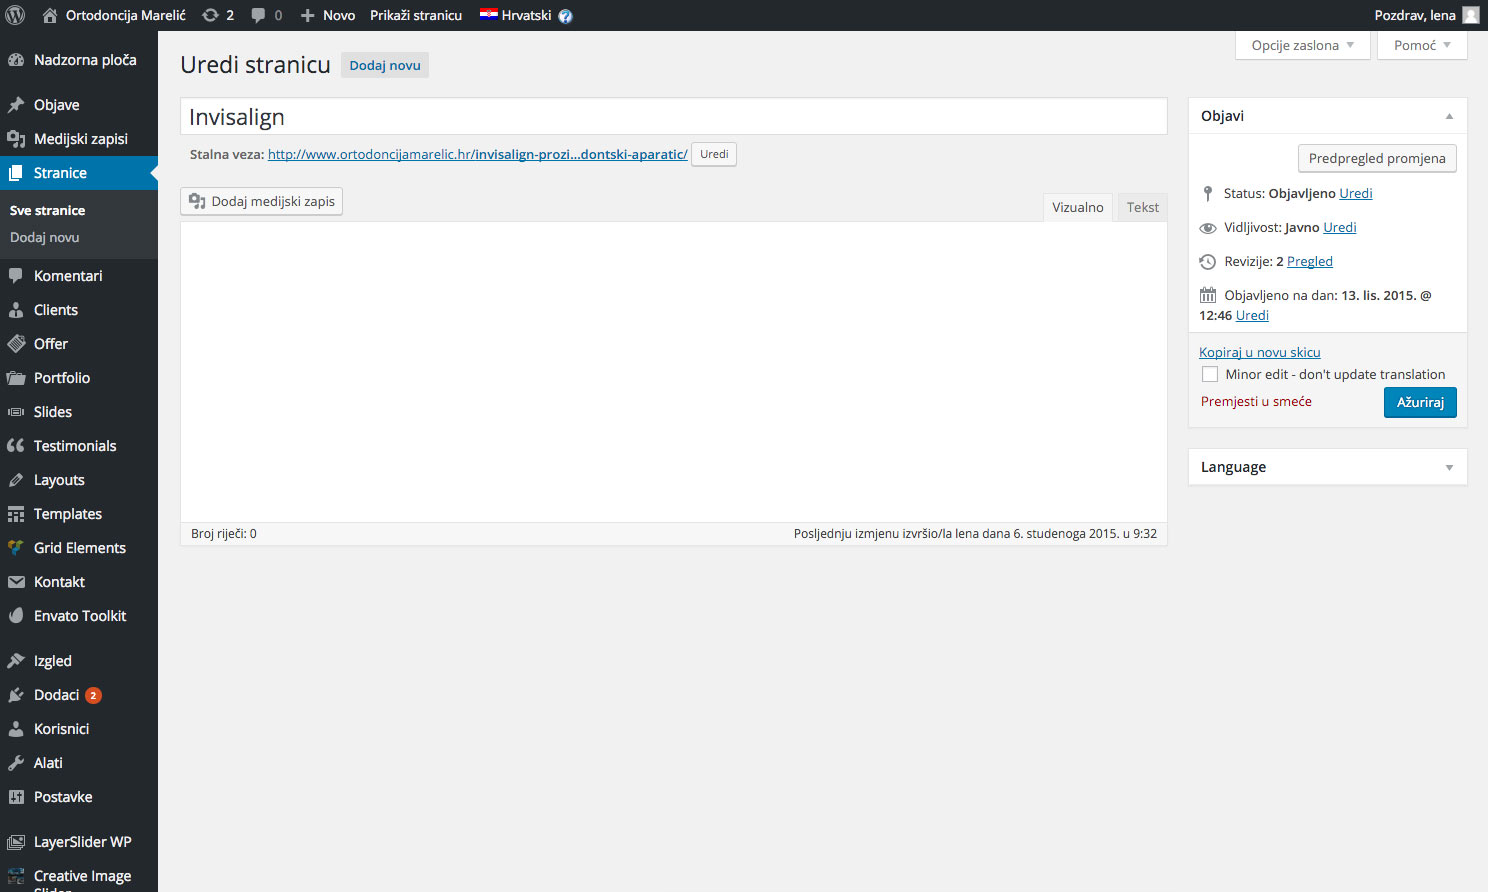This screenshot has width=1488, height=892.
Task: Switch to the Vizualno editor tab
Action: [1078, 207]
